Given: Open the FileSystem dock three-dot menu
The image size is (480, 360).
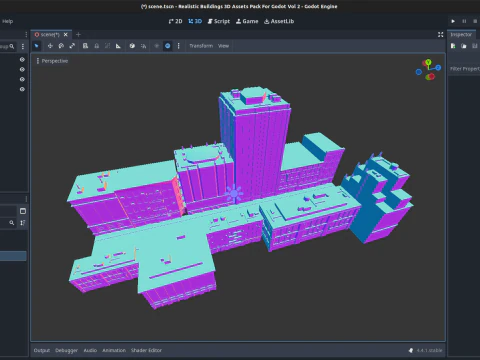Looking at the screenshot, I should [26, 199].
